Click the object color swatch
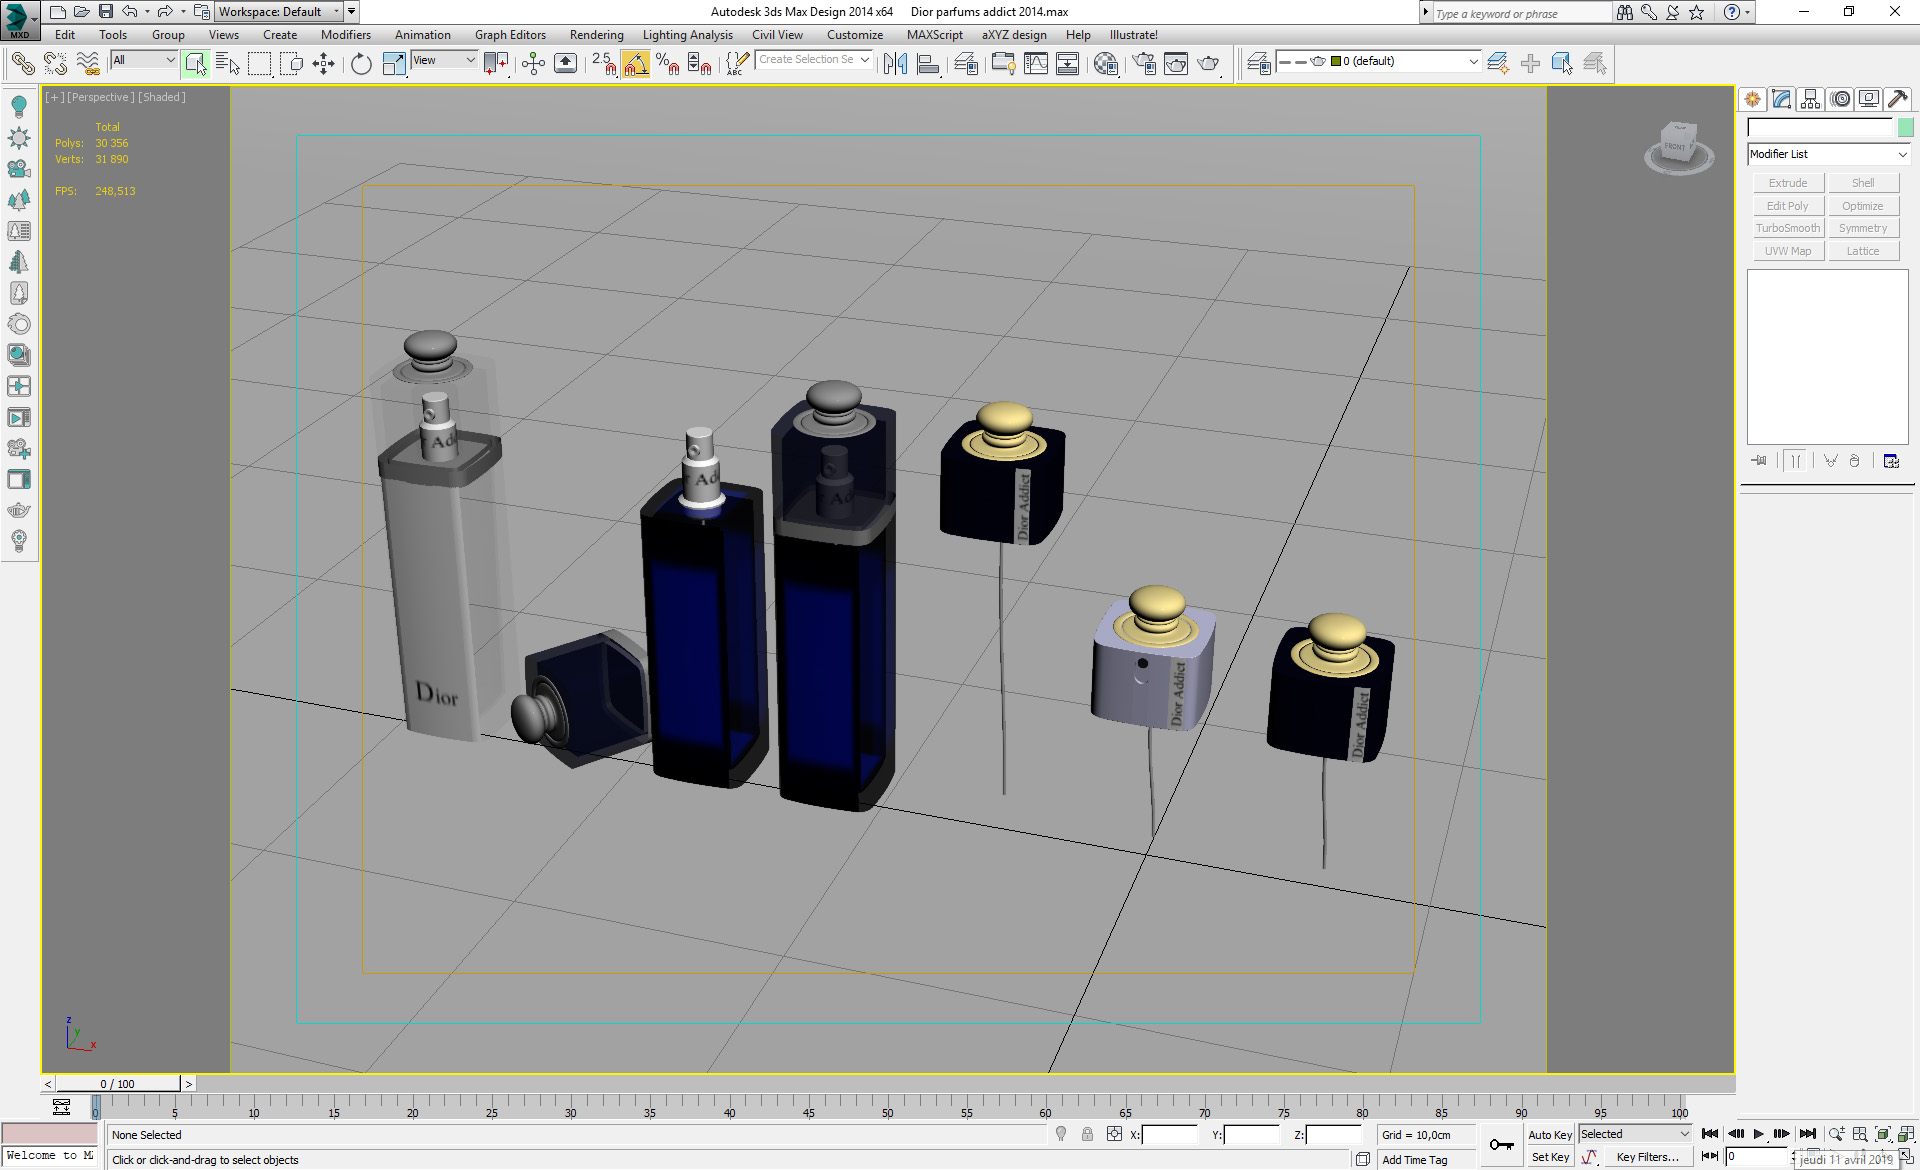Image resolution: width=1920 pixels, height=1170 pixels. pyautogui.click(x=1905, y=127)
